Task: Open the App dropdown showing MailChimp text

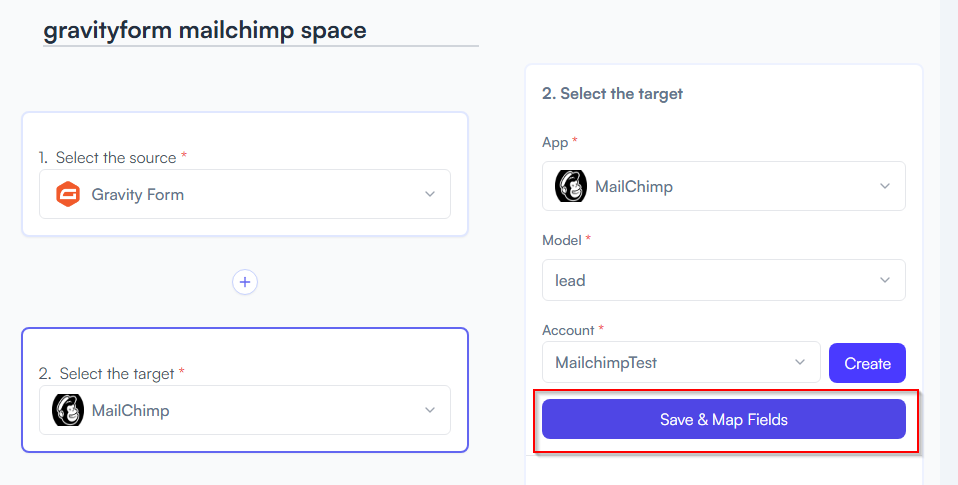Action: (x=723, y=186)
